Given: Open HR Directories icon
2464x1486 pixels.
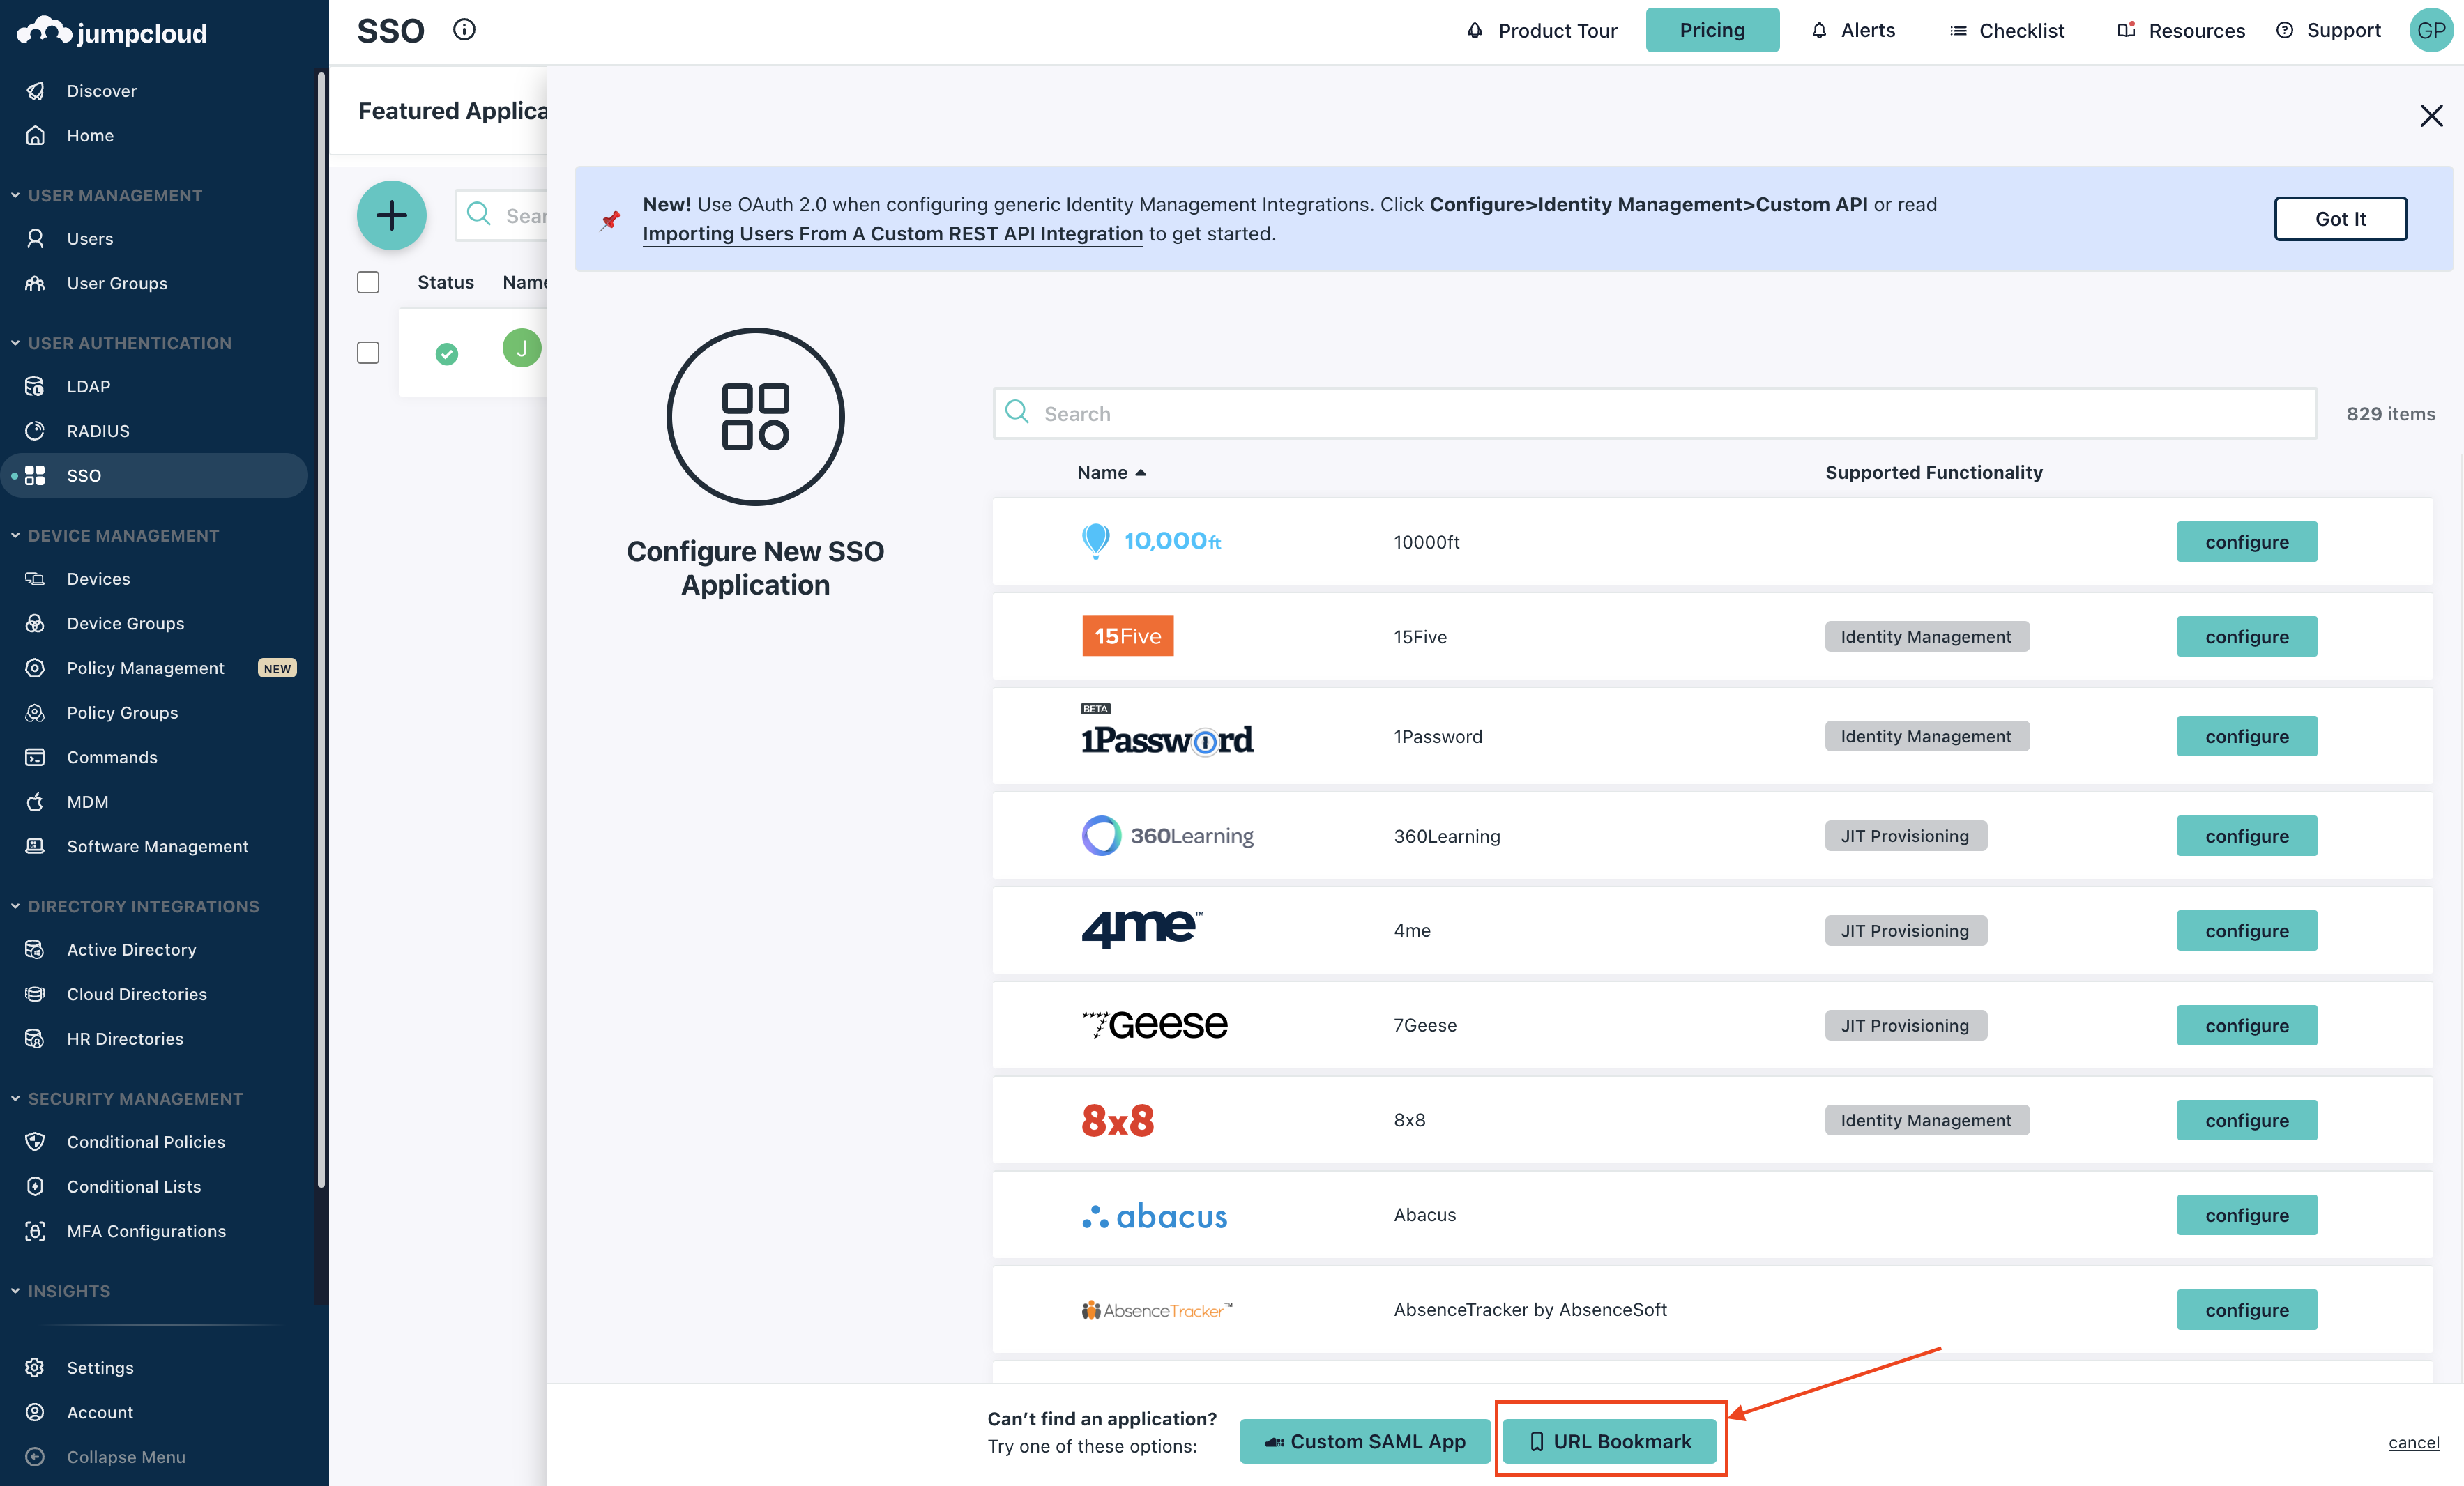Looking at the screenshot, I should pos(35,1038).
